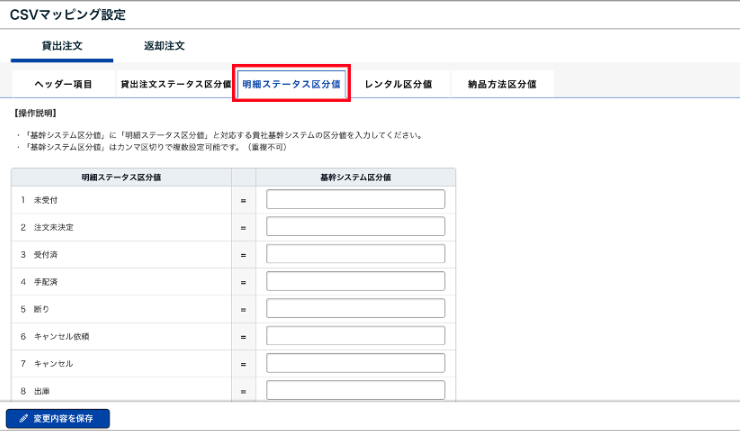Click the 明細ステータス区分値 column header
Screen dimensions: 740x431
coord(121,176)
